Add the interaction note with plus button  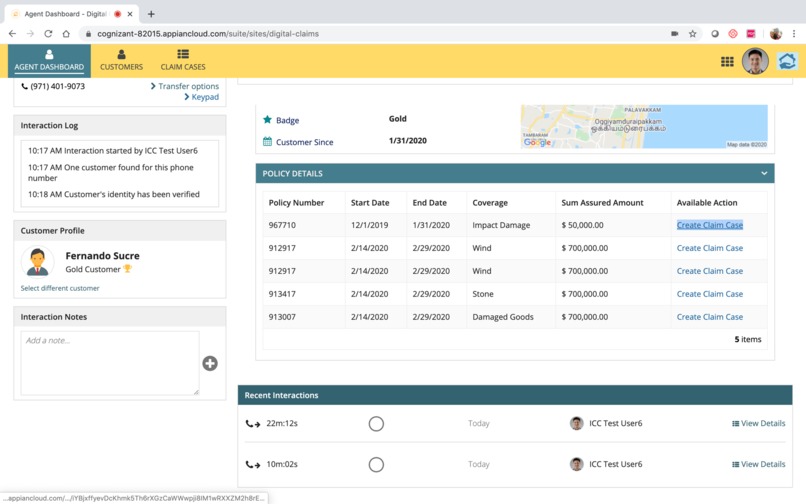pyautogui.click(x=210, y=363)
